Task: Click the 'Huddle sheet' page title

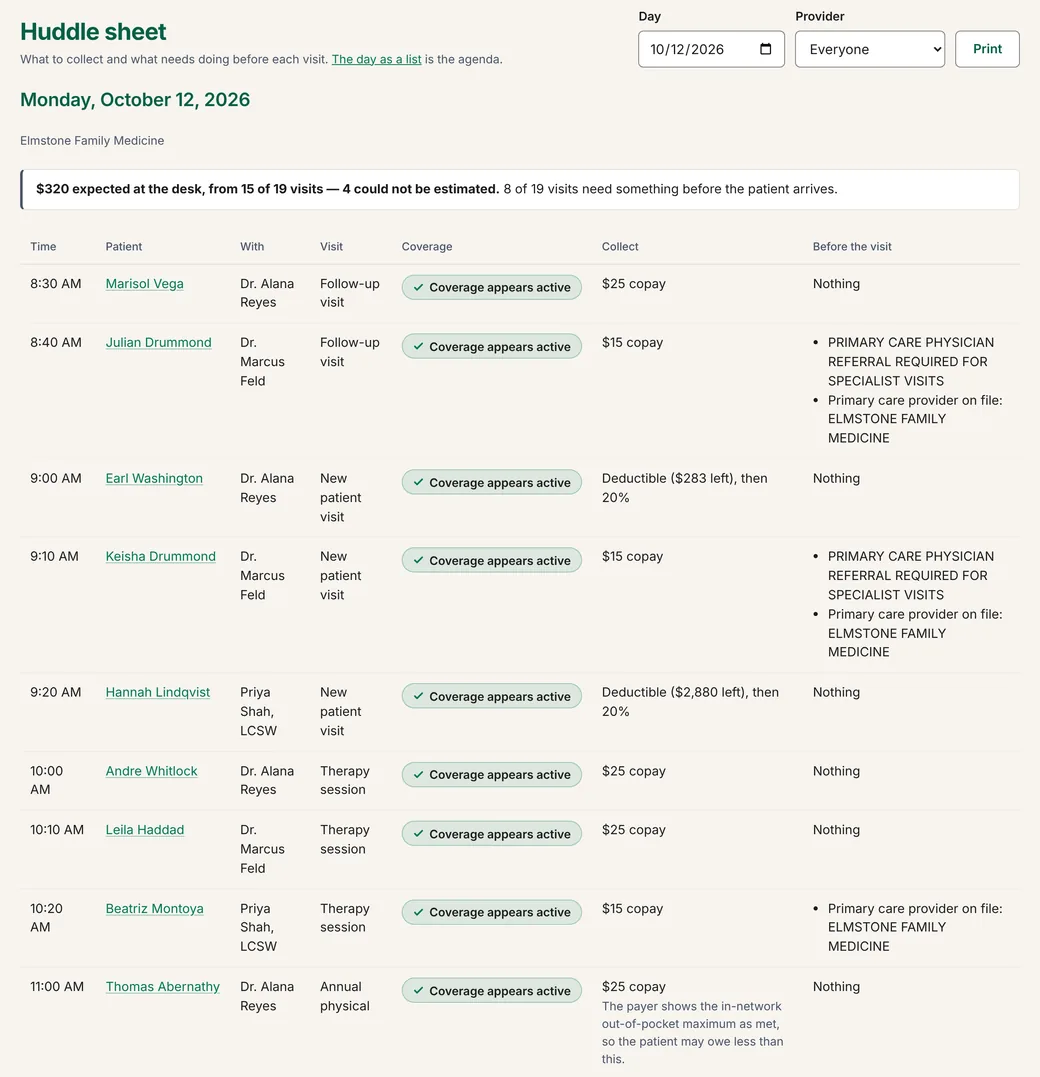Action: click(x=93, y=32)
